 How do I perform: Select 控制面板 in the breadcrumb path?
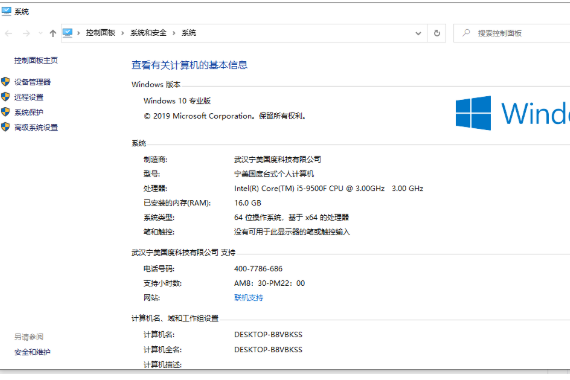(x=100, y=33)
